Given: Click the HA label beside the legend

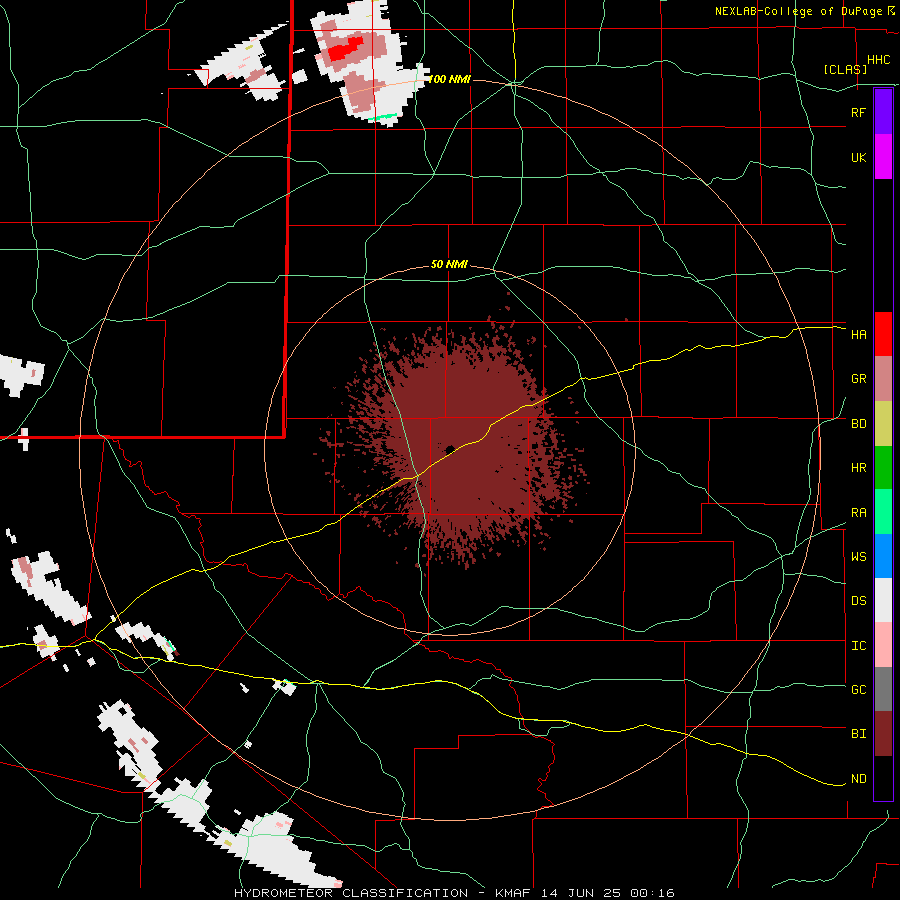Looking at the screenshot, I should [x=859, y=335].
